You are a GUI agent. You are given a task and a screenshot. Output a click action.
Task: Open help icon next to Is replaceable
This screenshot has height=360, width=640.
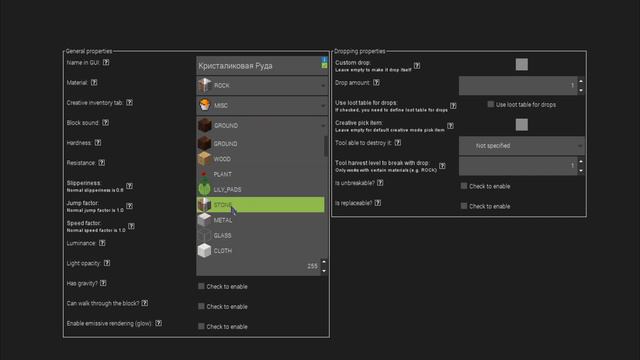pyautogui.click(x=378, y=202)
